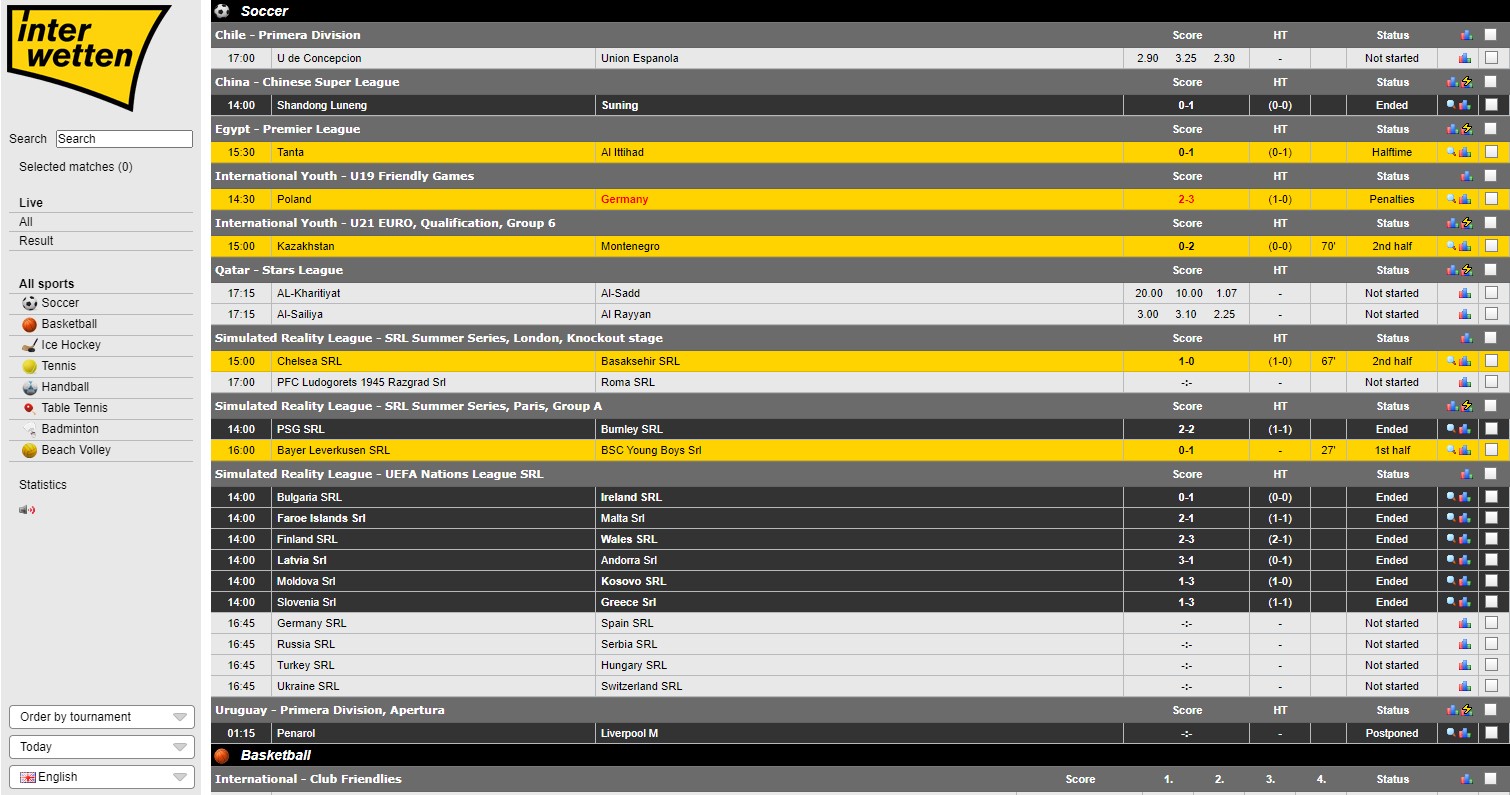1510x795 pixels.
Task: Select Table Tennis in the sports list
Action: click(x=74, y=408)
